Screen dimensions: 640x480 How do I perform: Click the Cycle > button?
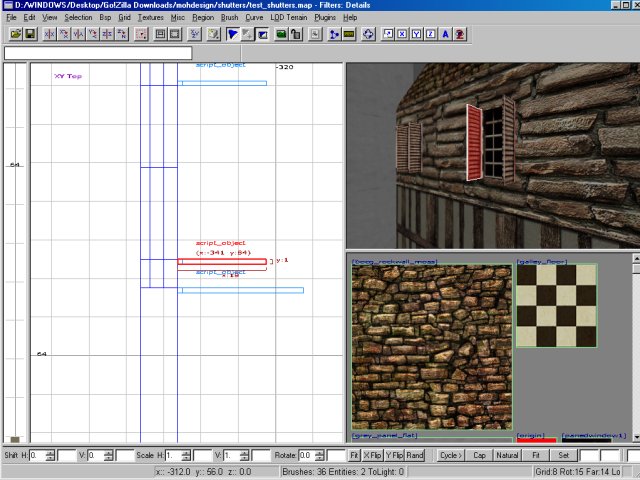click(x=451, y=455)
